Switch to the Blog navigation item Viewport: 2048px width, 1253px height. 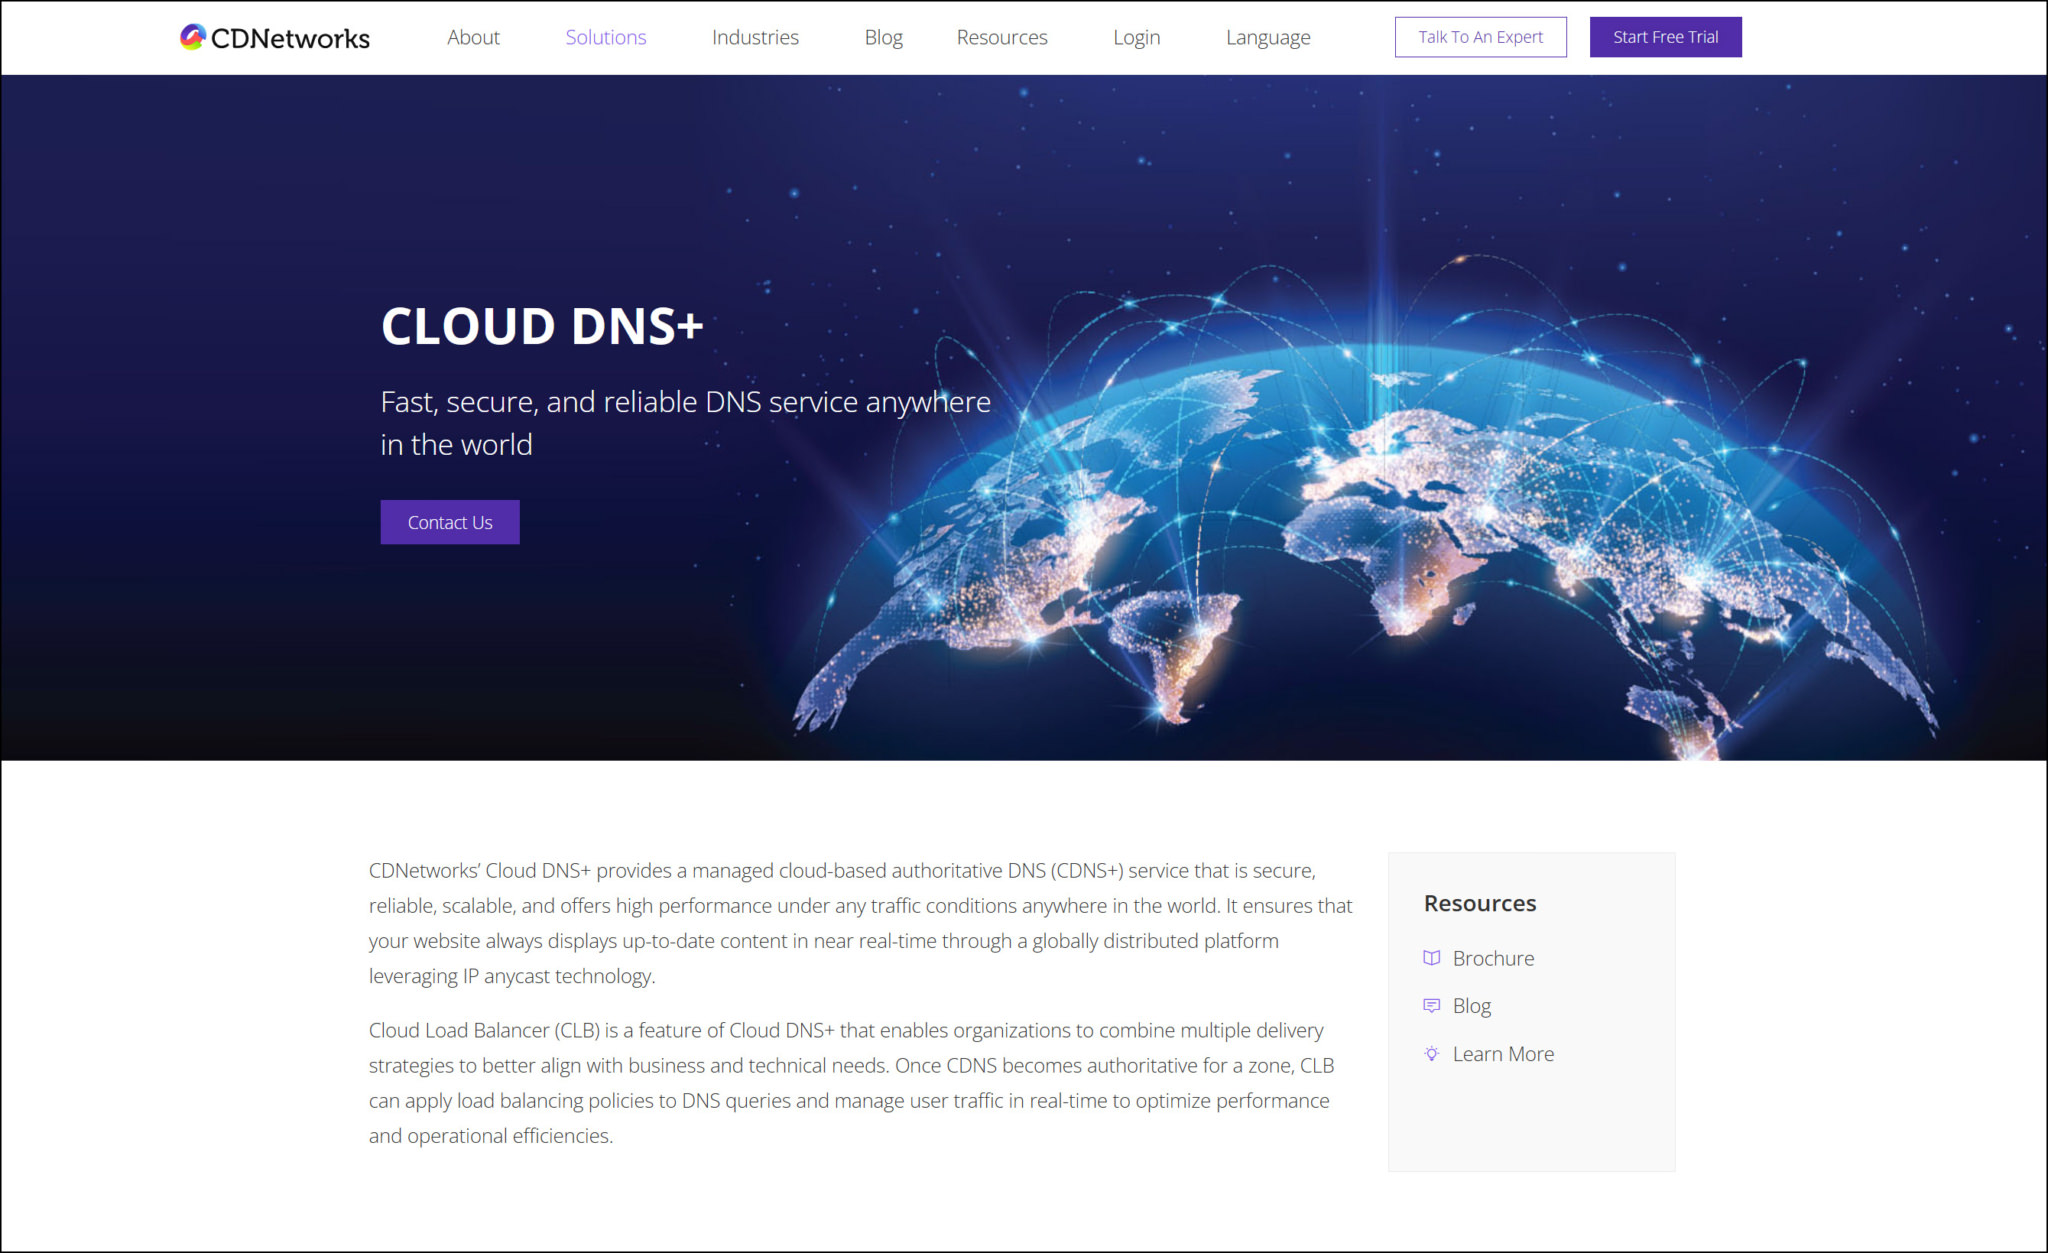click(882, 37)
